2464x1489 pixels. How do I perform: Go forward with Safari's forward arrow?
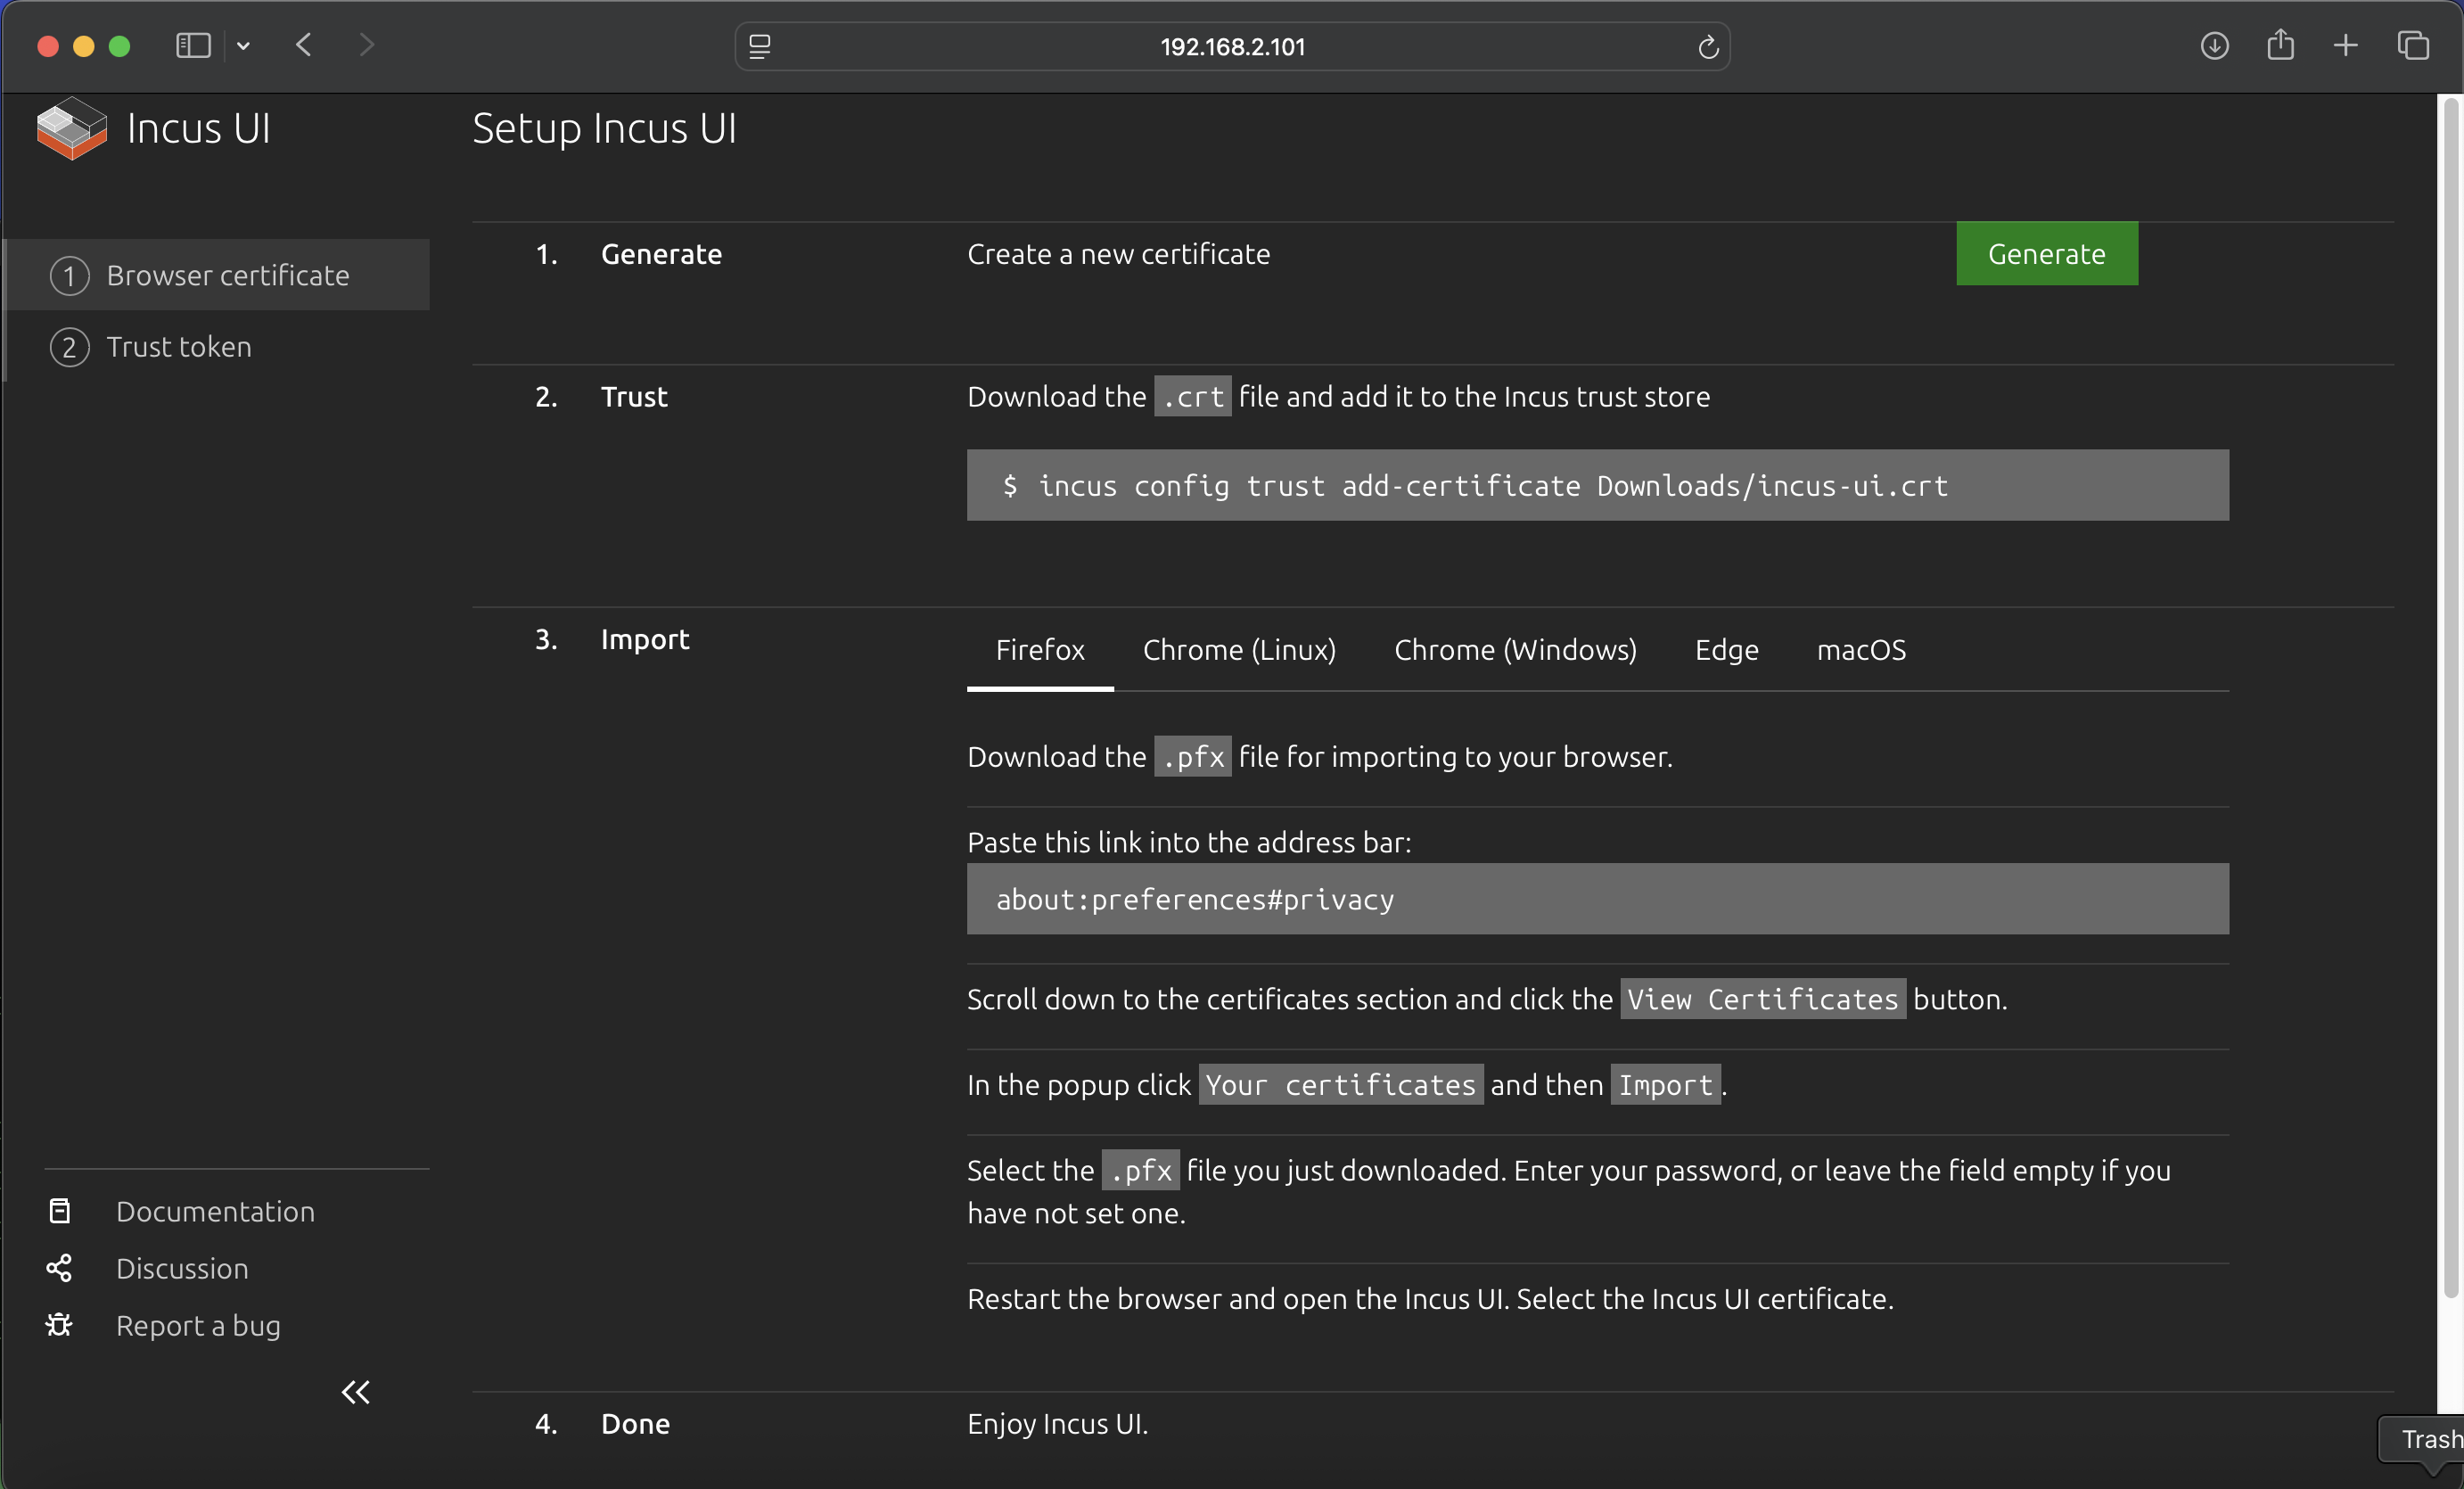367,45
